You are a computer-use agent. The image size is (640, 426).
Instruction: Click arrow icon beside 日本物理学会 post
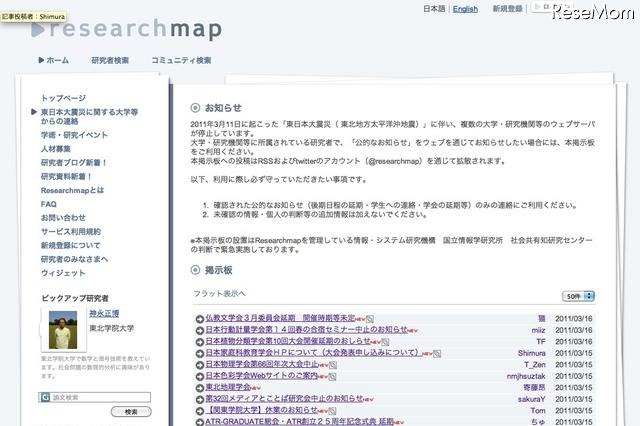pyautogui.click(x=200, y=365)
